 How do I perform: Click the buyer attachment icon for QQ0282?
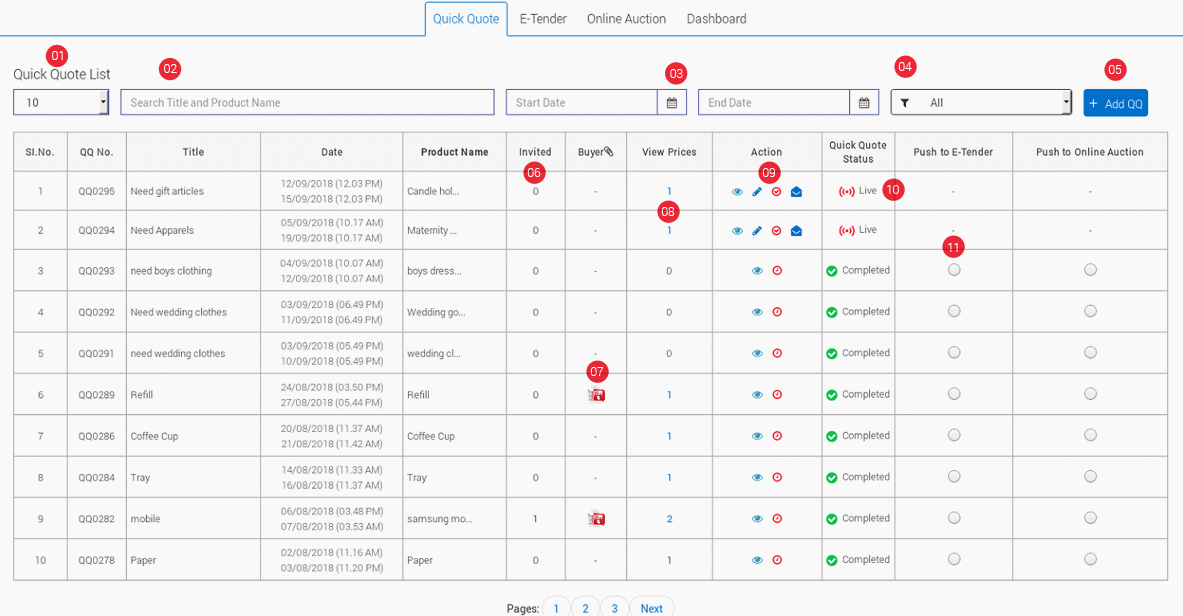(x=596, y=519)
